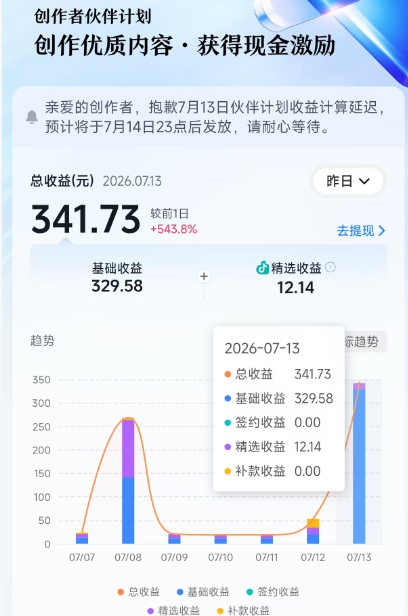Toggle 精选收益 legend item below chart
The image size is (408, 616).
[173, 610]
